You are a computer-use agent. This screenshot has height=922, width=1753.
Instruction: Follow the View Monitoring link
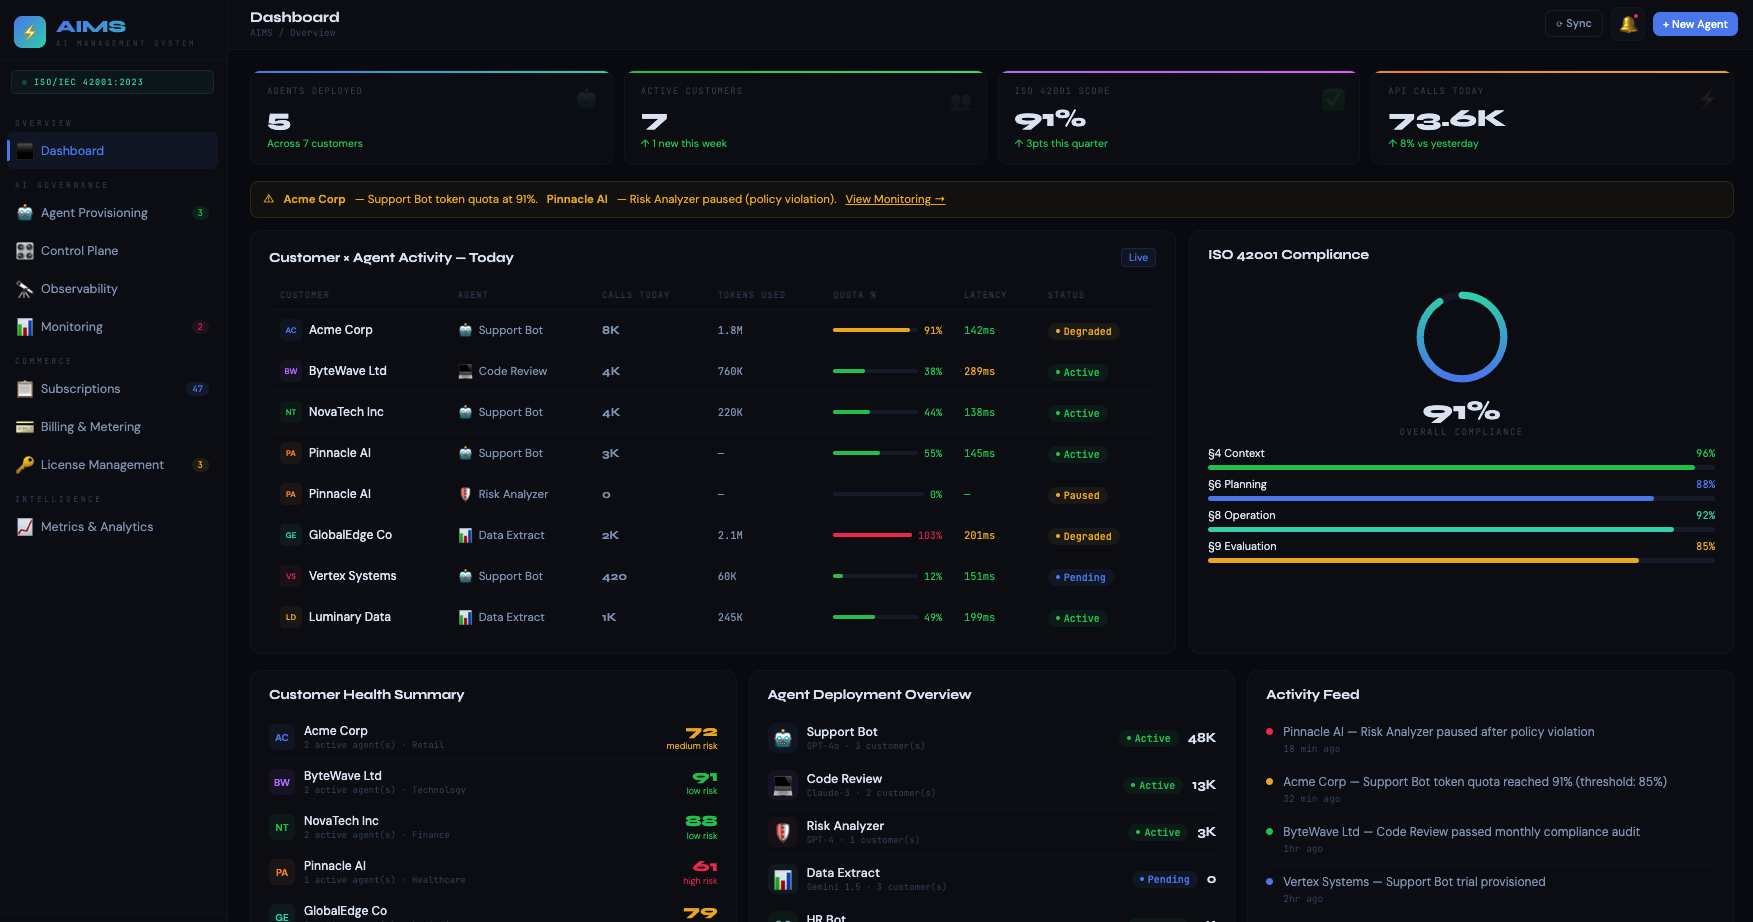click(x=895, y=199)
